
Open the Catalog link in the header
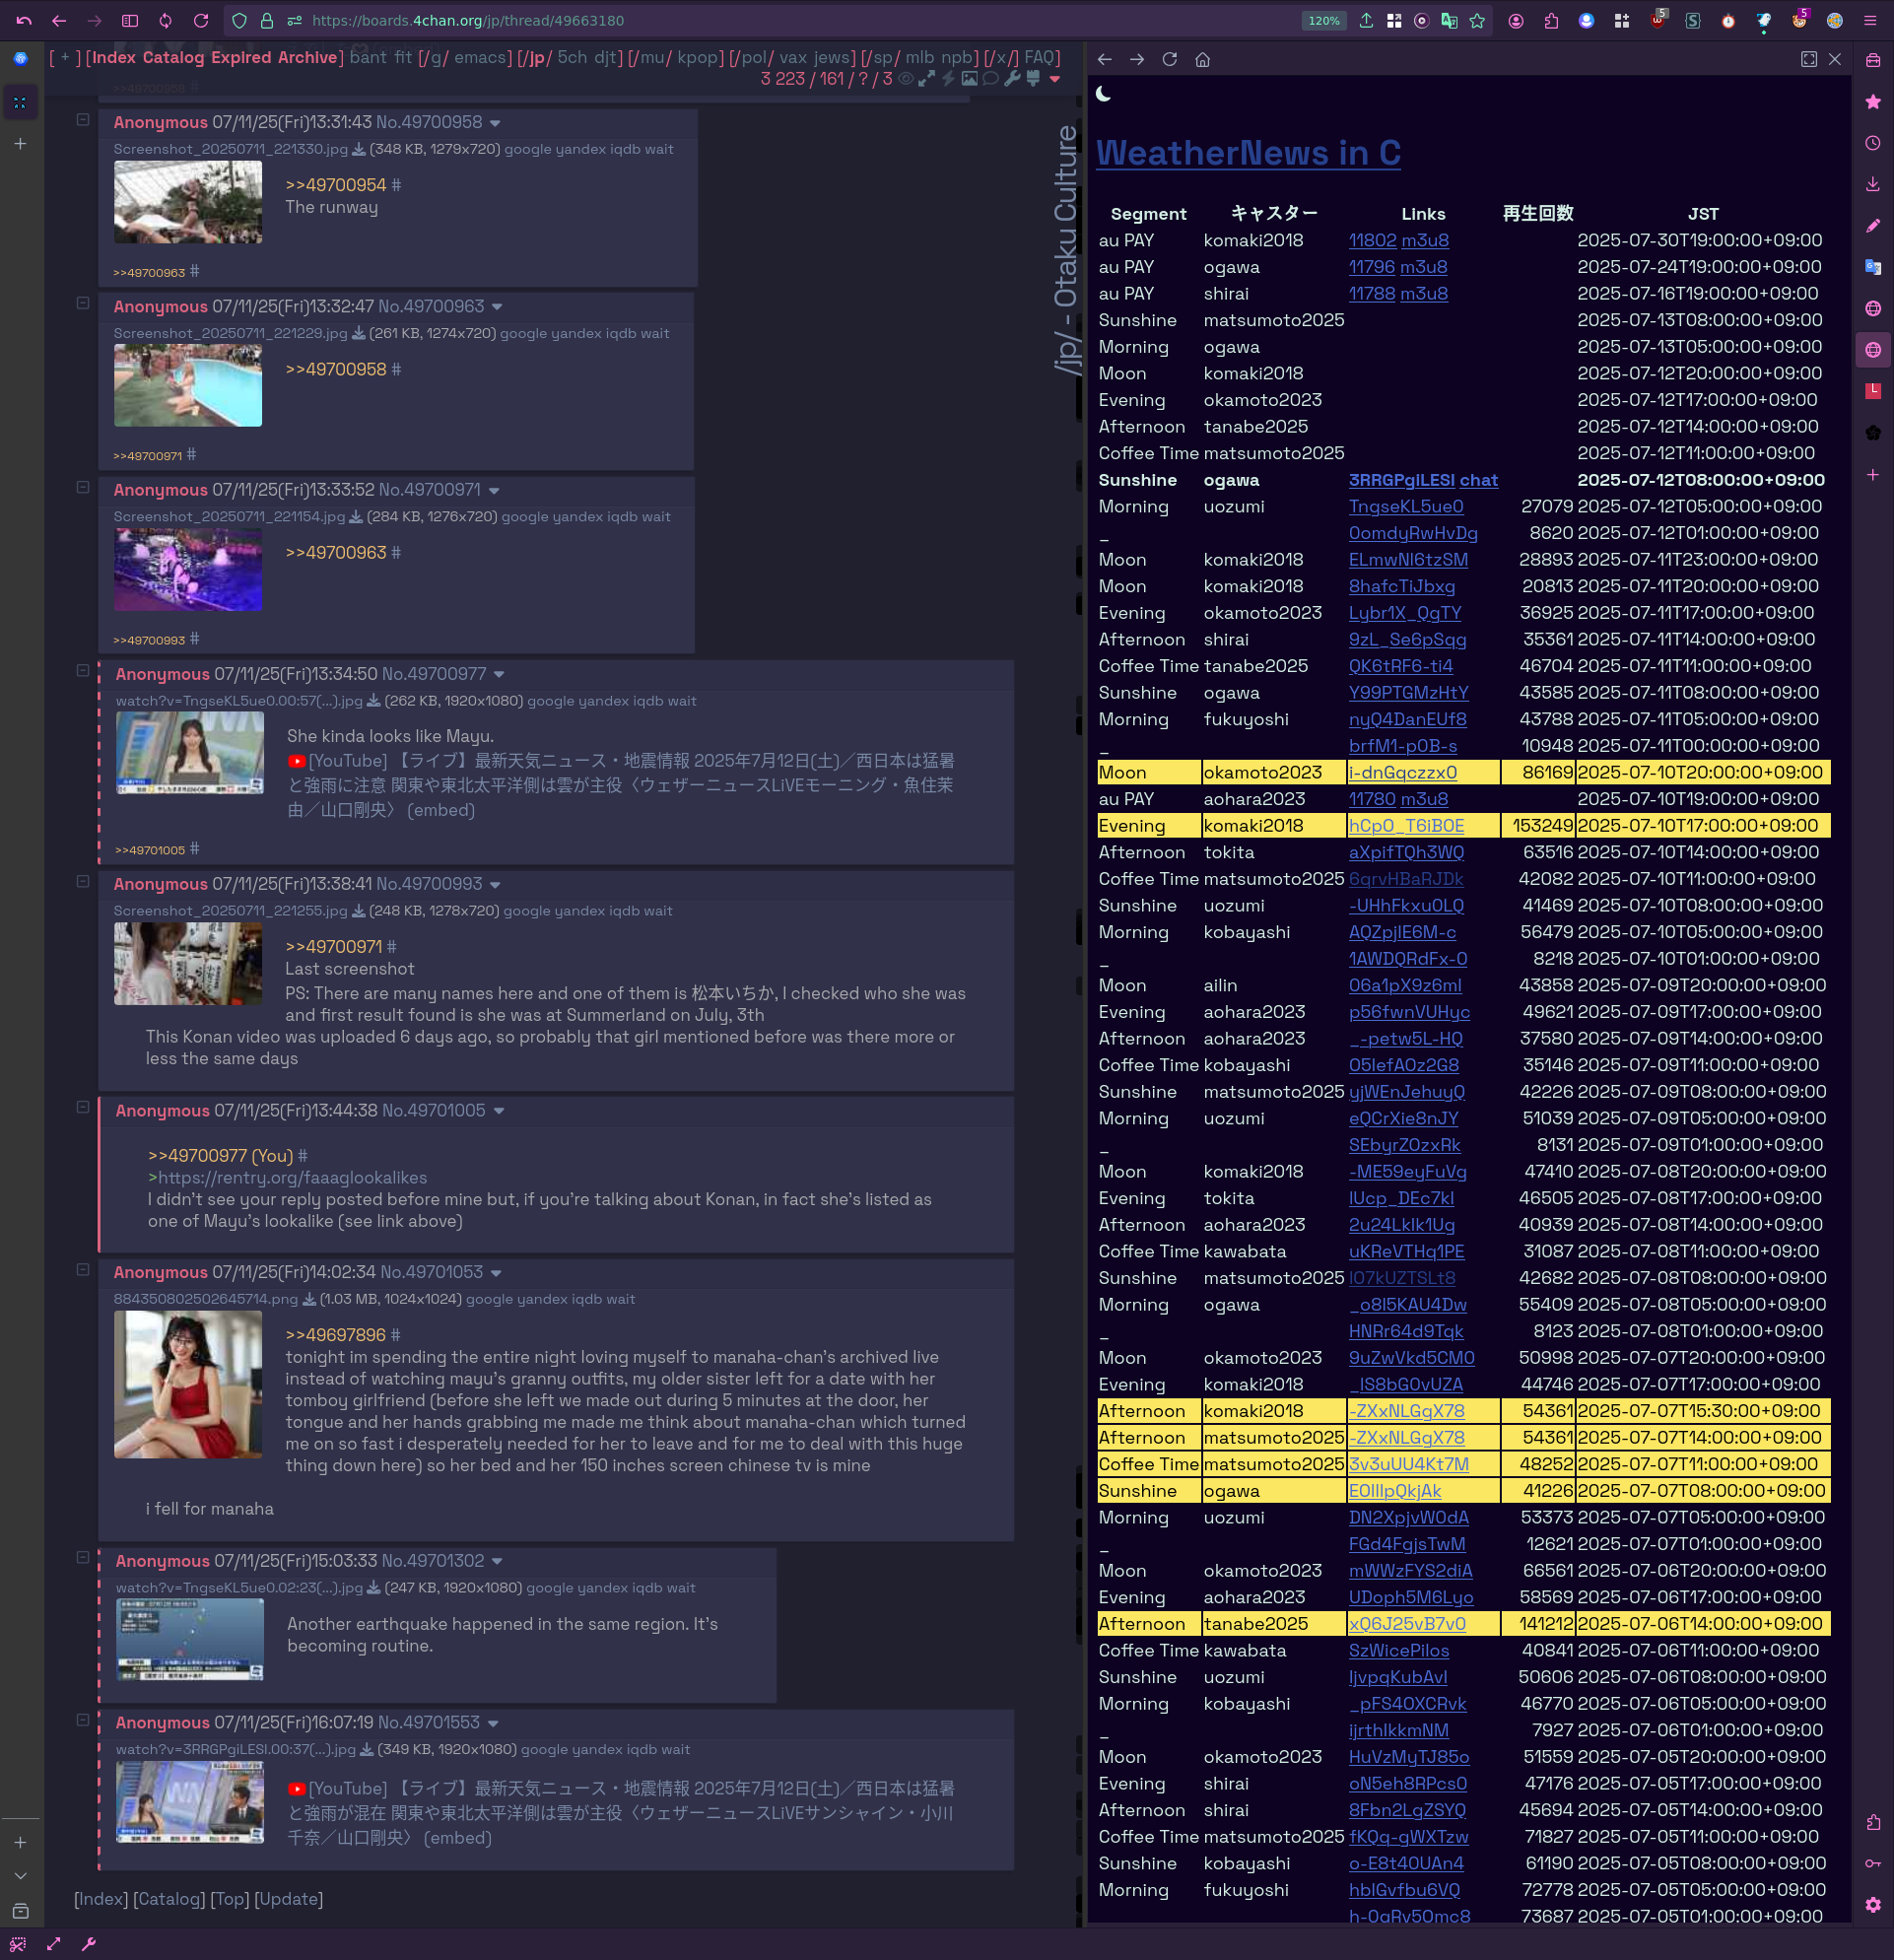(173, 57)
